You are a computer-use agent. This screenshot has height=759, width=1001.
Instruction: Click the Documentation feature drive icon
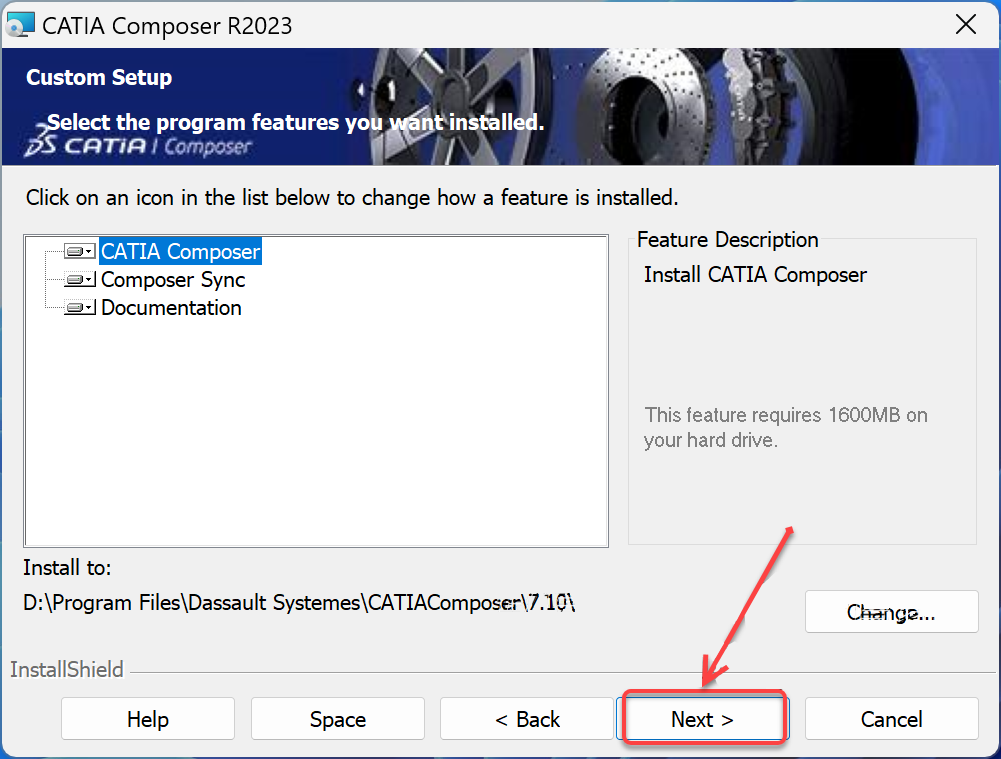[76, 308]
